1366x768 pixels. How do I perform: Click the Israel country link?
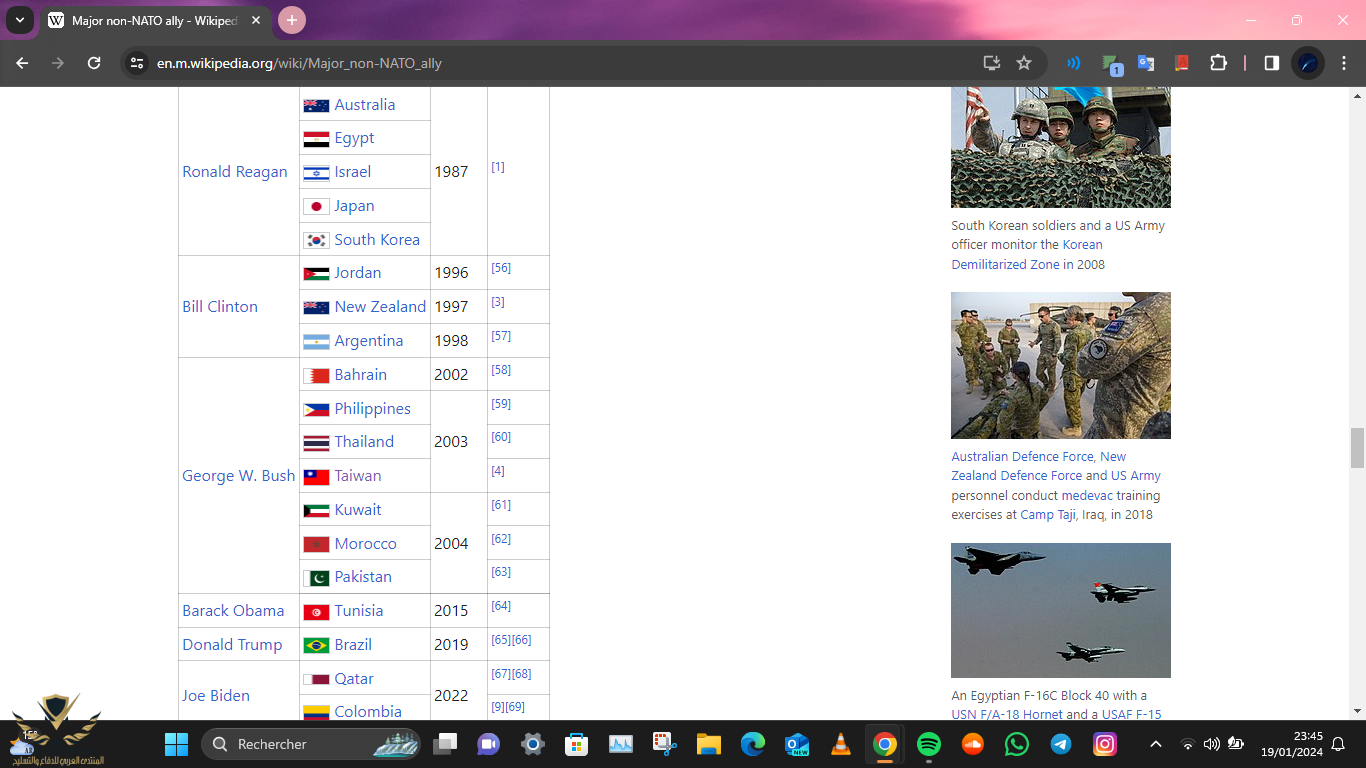click(353, 172)
